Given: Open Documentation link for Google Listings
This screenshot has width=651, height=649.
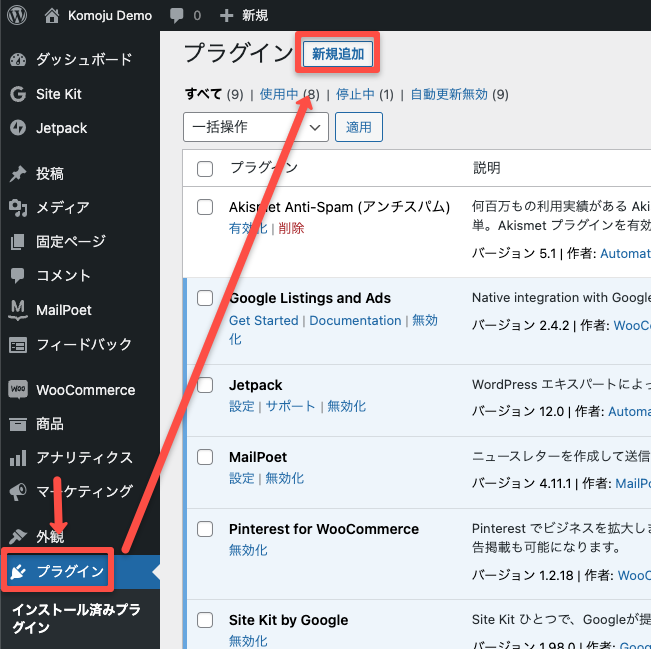Looking at the screenshot, I should (x=355, y=321).
